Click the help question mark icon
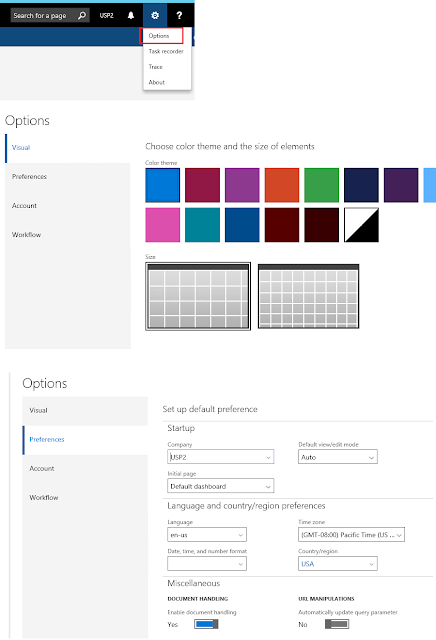The image size is (436, 640). [x=179, y=16]
